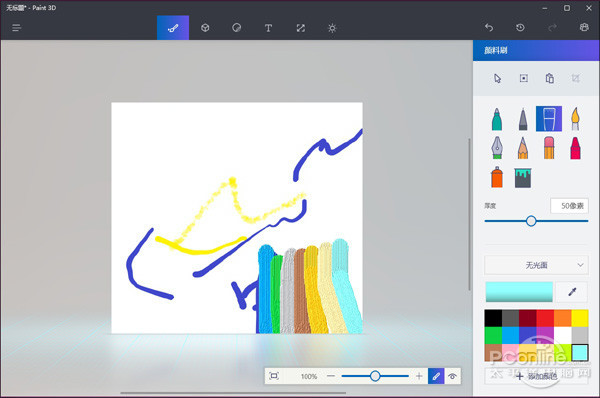Screen dimensions: 600x398
Task: Click the current cyan color preview
Action: (519, 292)
